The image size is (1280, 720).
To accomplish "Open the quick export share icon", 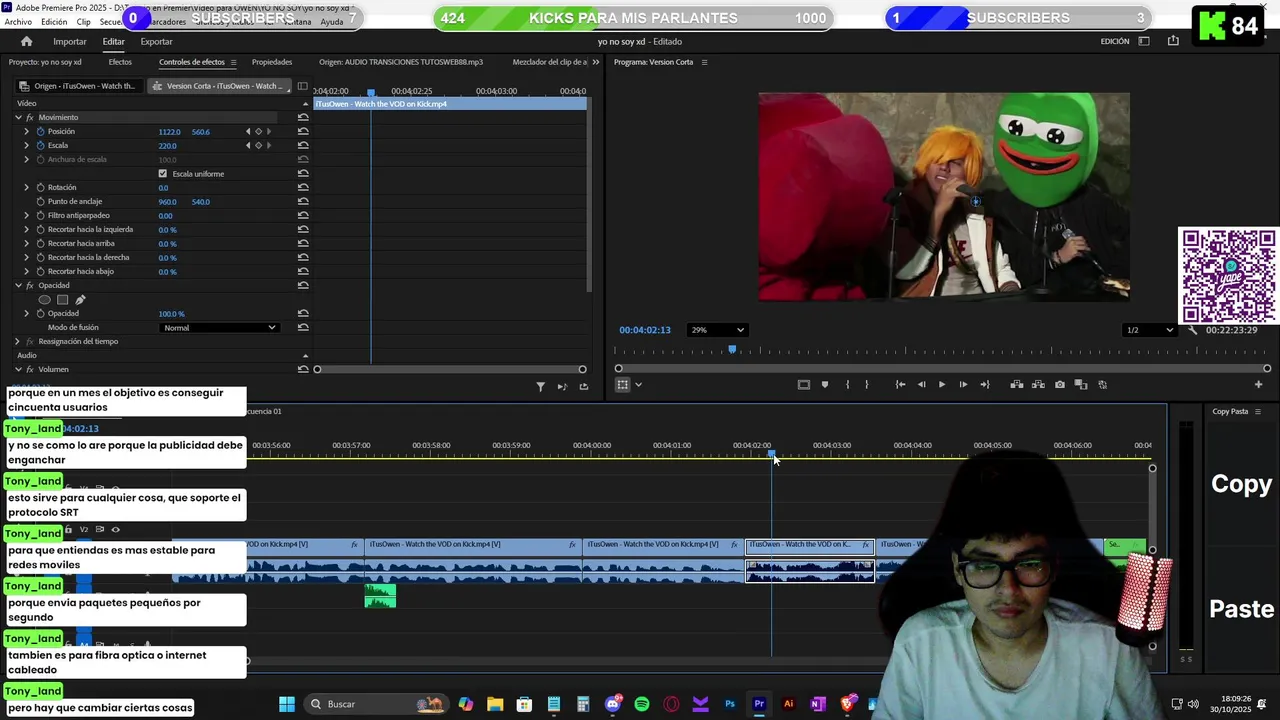I will [x=1173, y=41].
